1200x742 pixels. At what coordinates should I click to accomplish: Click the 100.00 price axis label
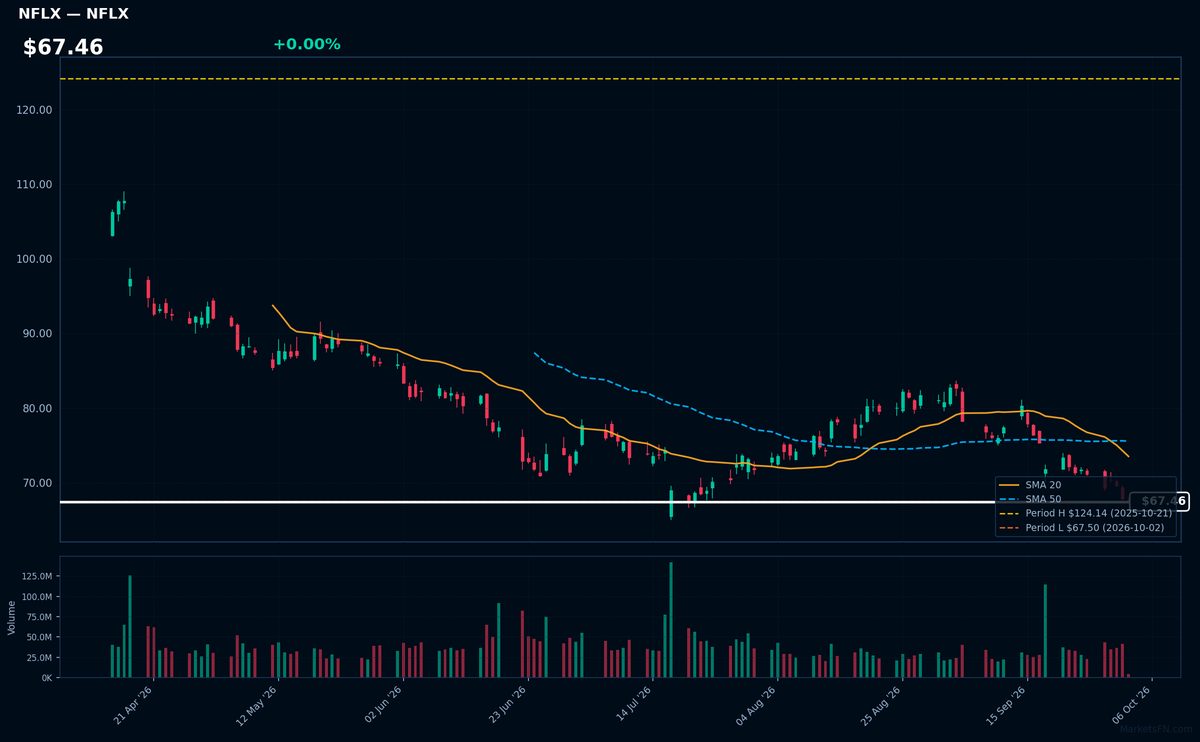coord(34,259)
